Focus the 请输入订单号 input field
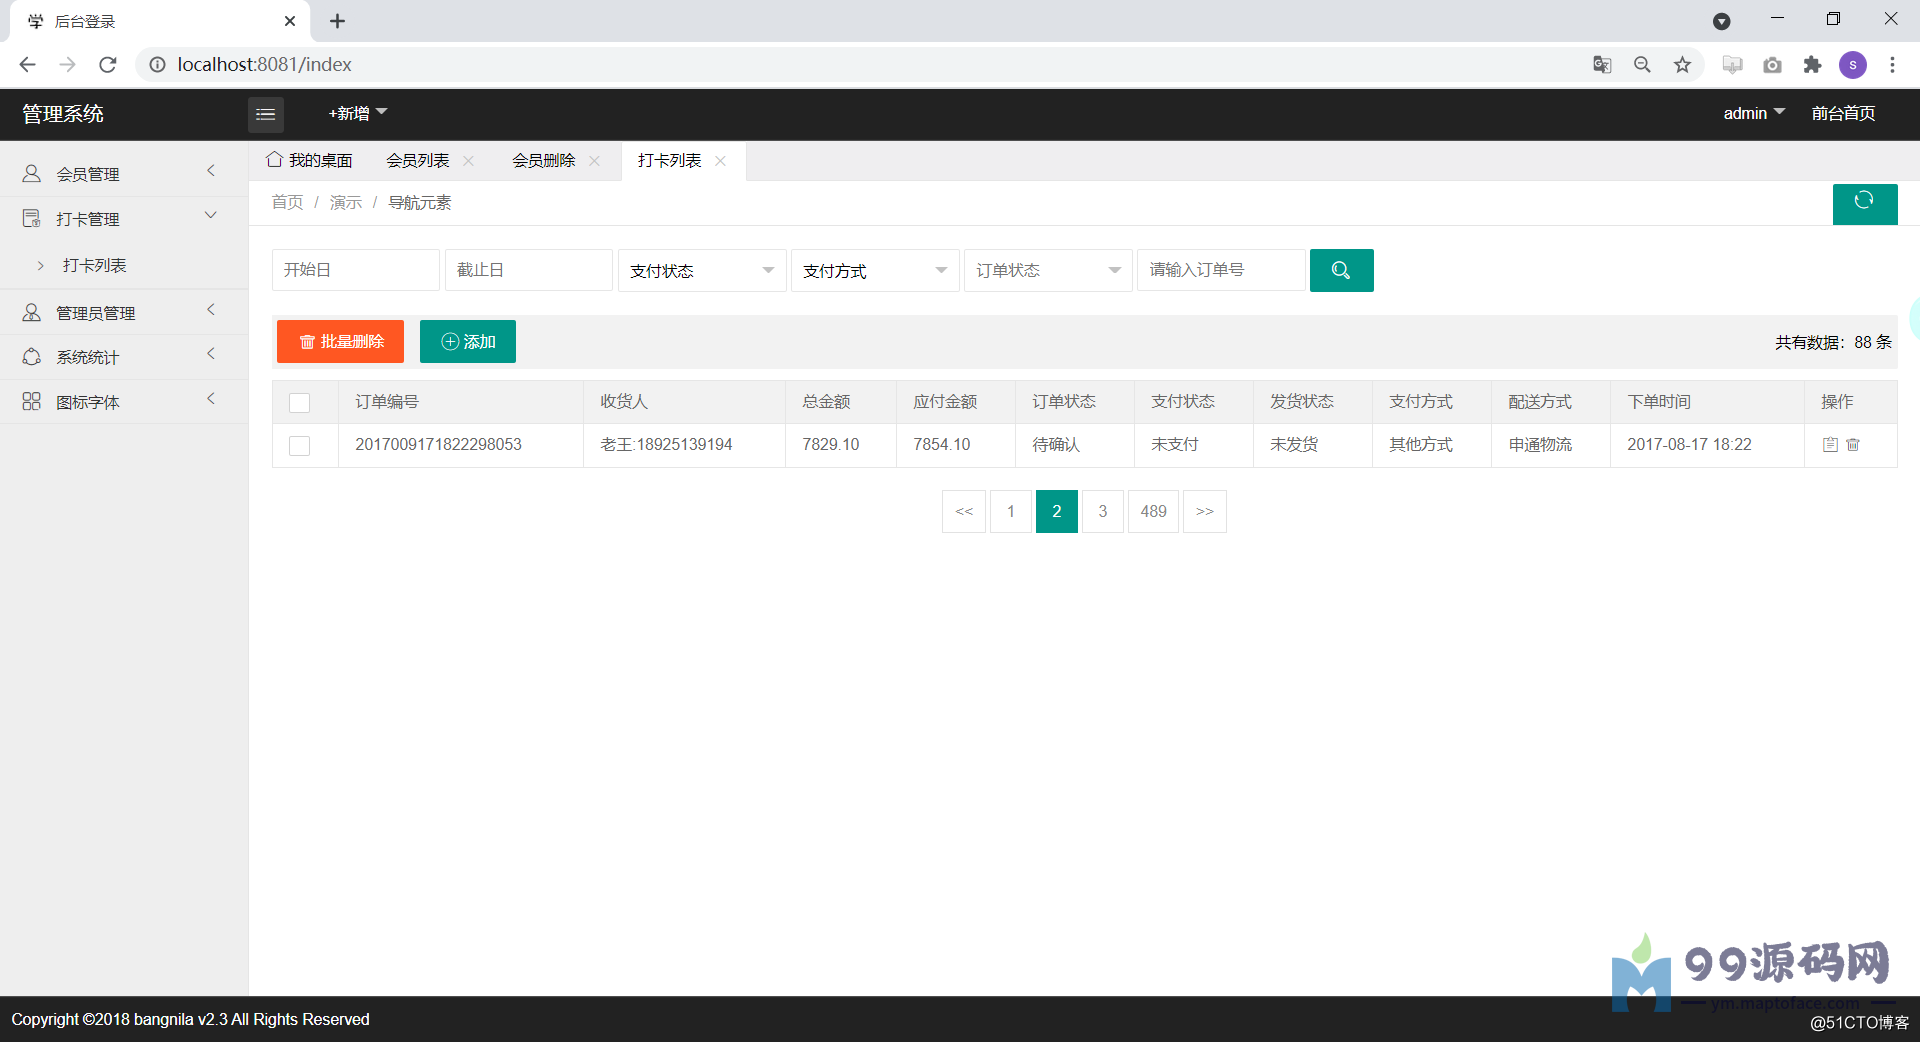Viewport: 1920px width, 1042px height. 1221,270
